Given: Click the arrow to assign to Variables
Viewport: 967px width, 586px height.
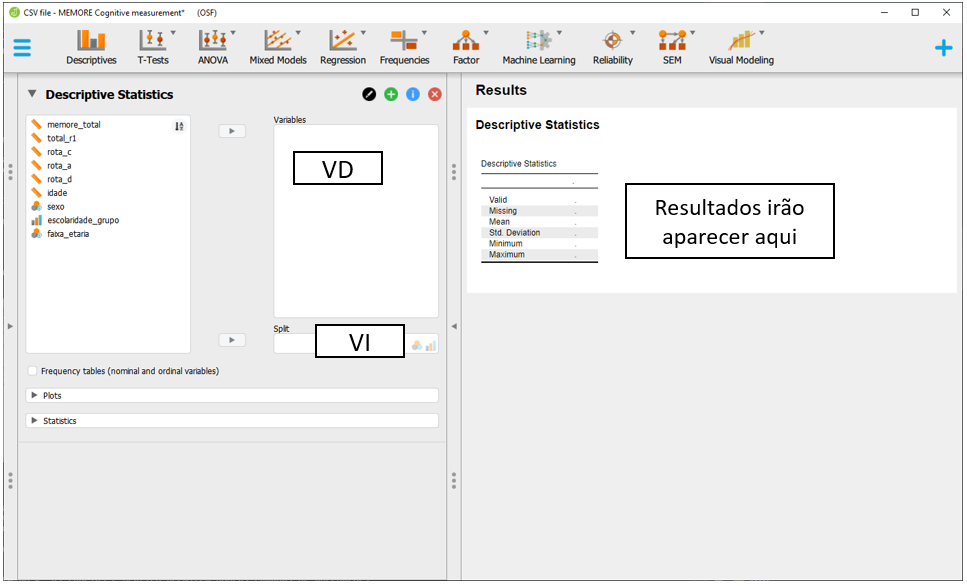Looking at the screenshot, I should [x=231, y=131].
